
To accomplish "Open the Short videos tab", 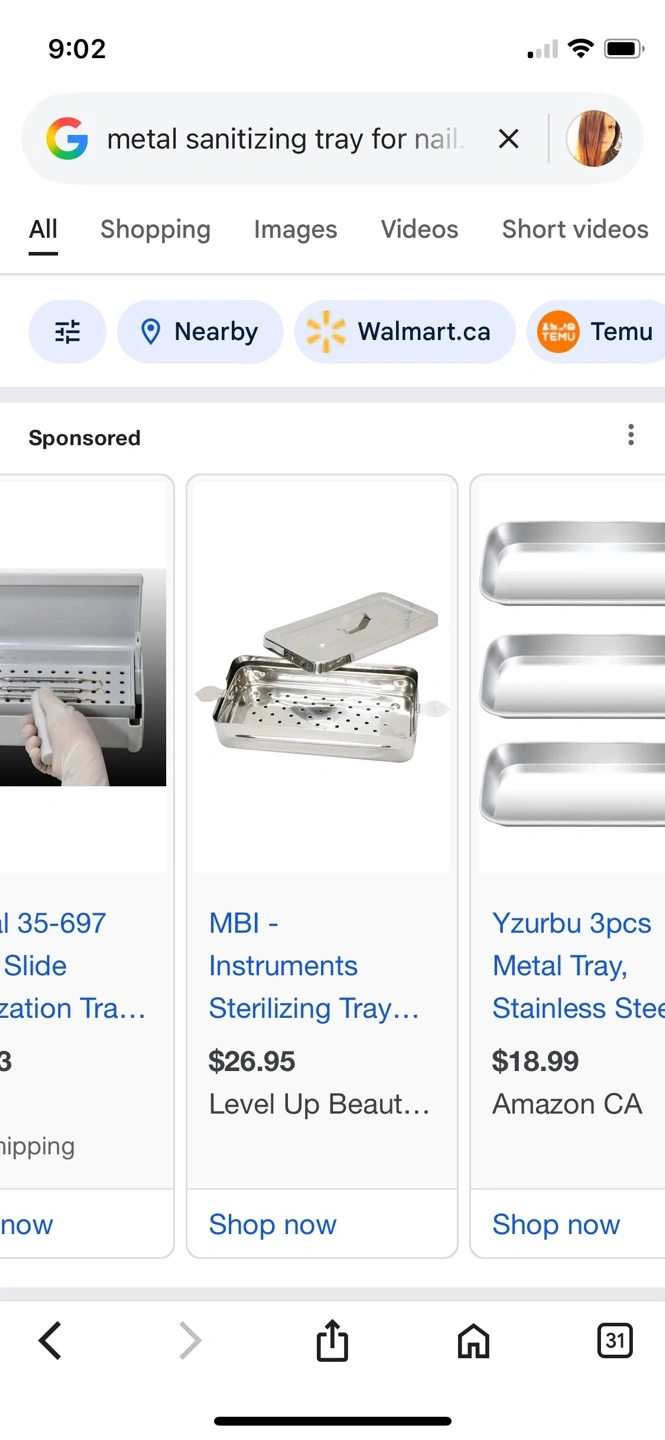I will coord(575,229).
